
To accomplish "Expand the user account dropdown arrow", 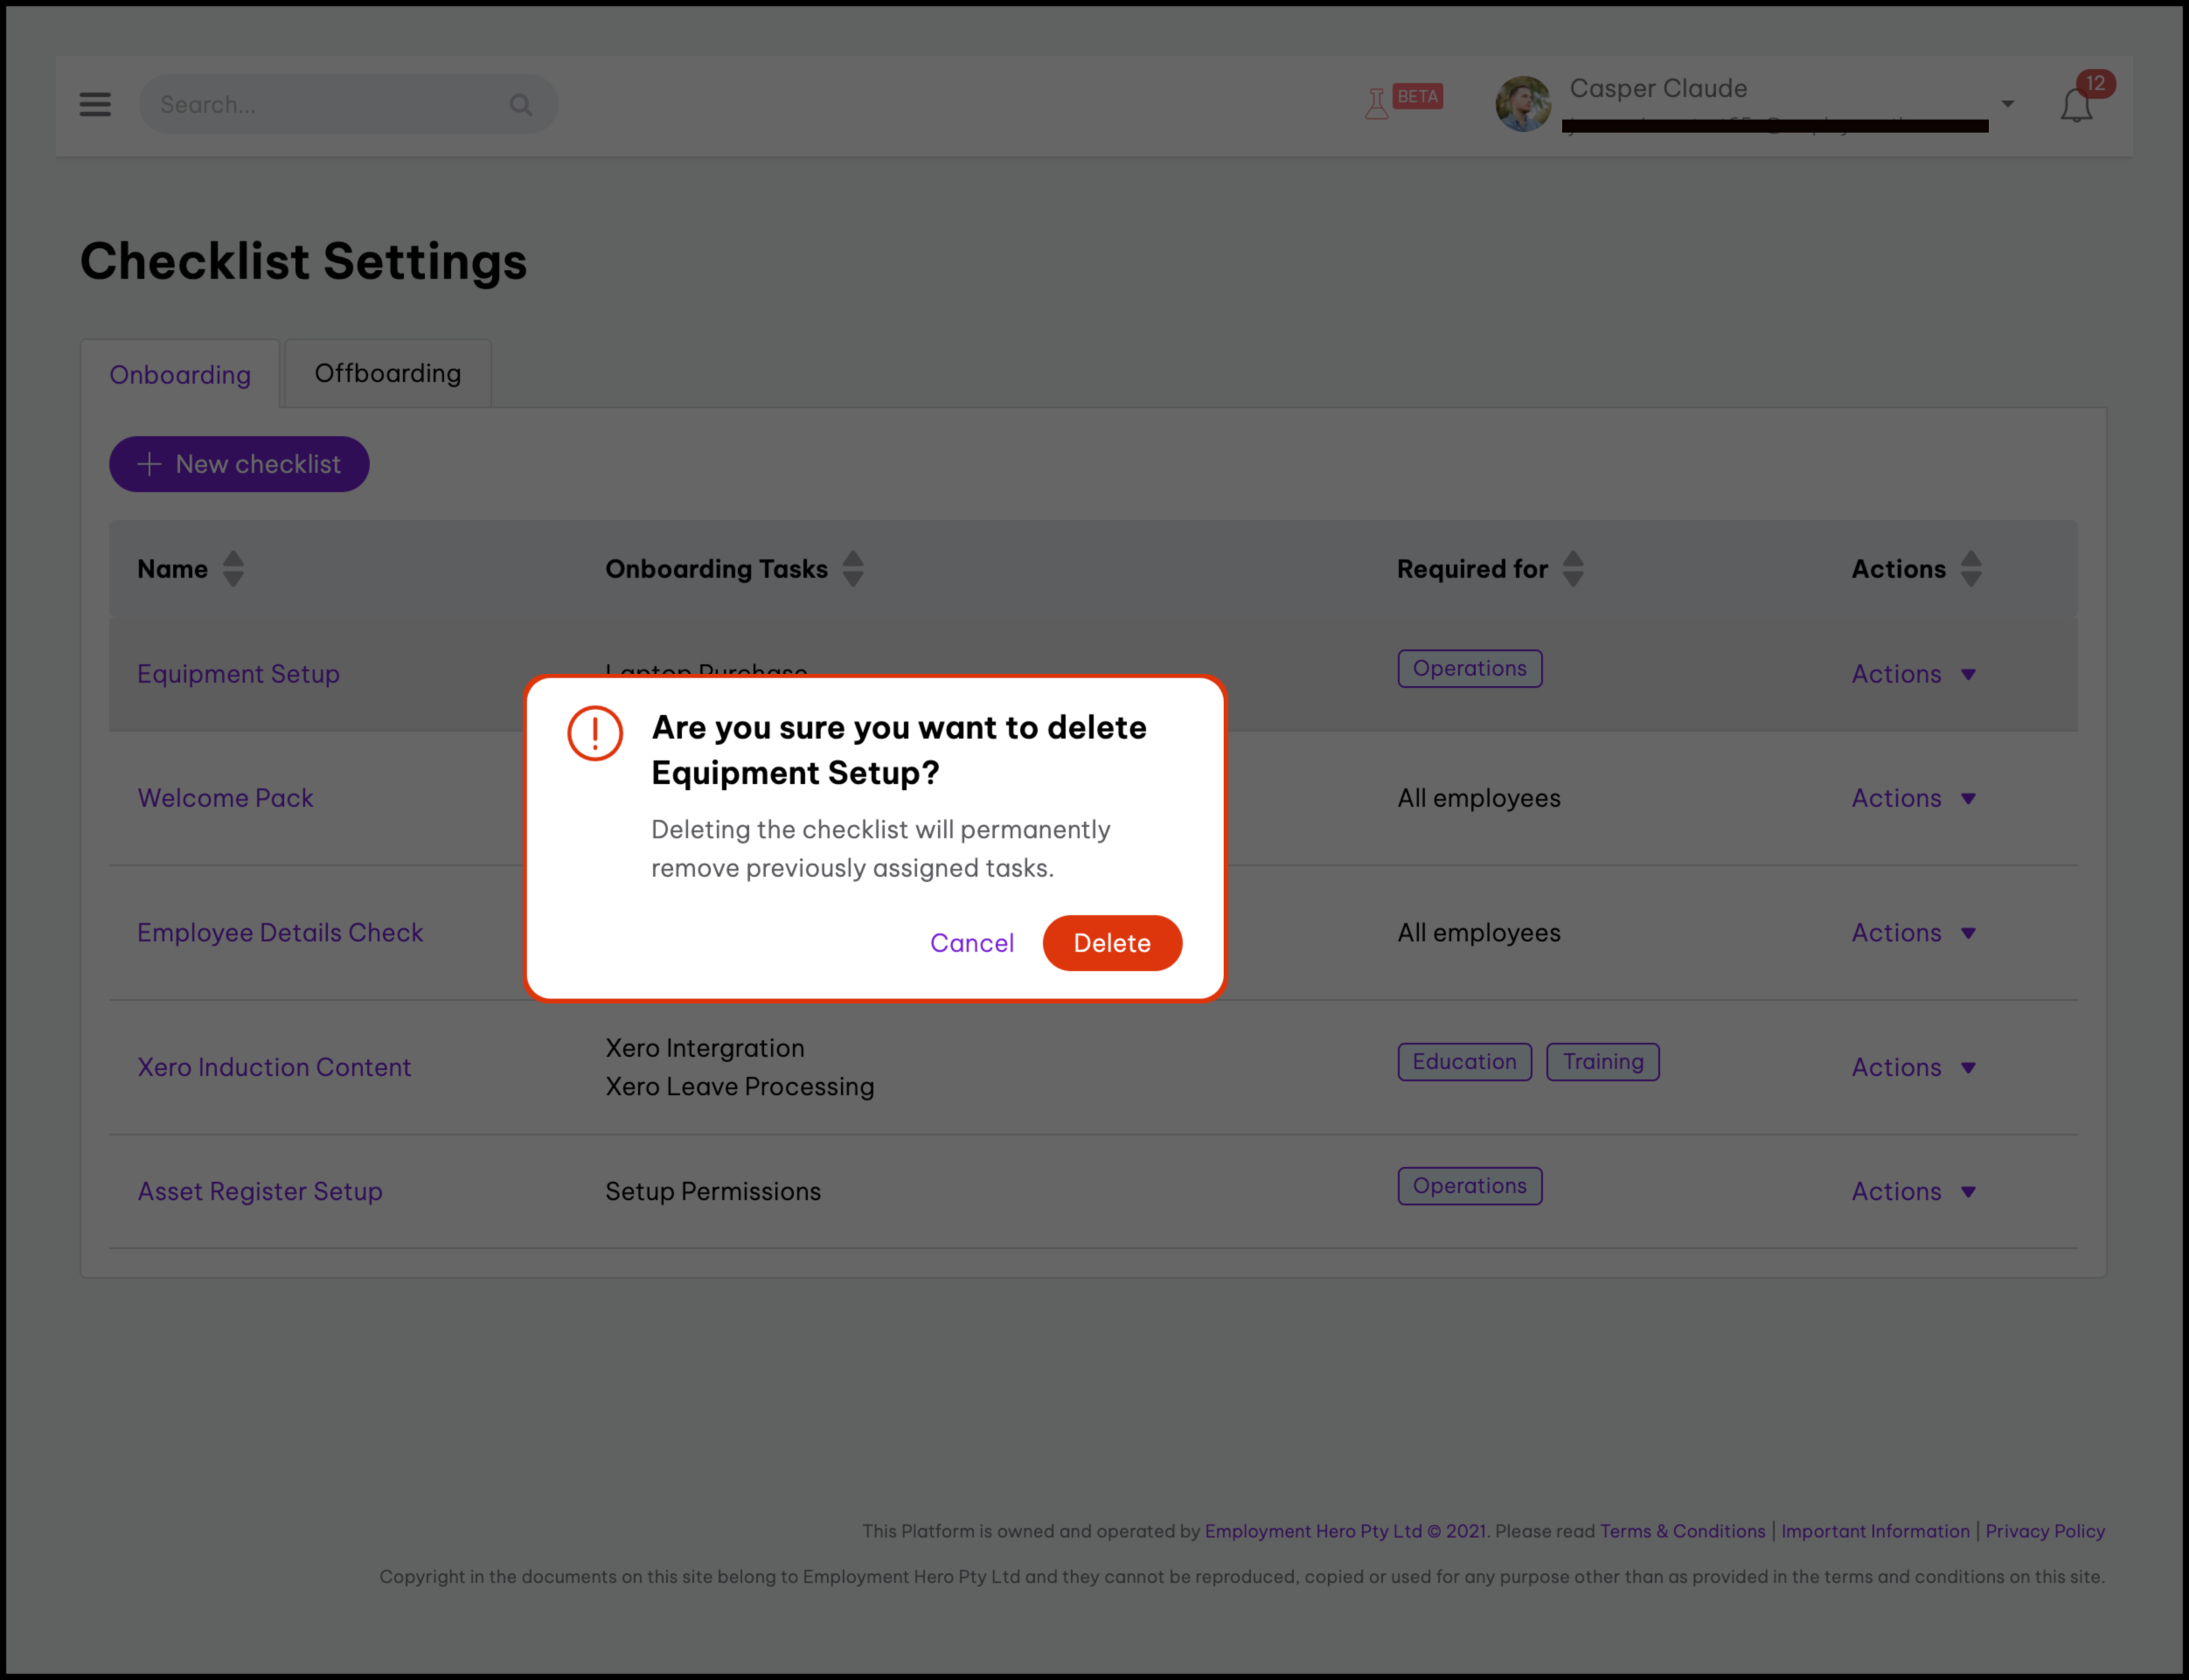I will pyautogui.click(x=2007, y=104).
